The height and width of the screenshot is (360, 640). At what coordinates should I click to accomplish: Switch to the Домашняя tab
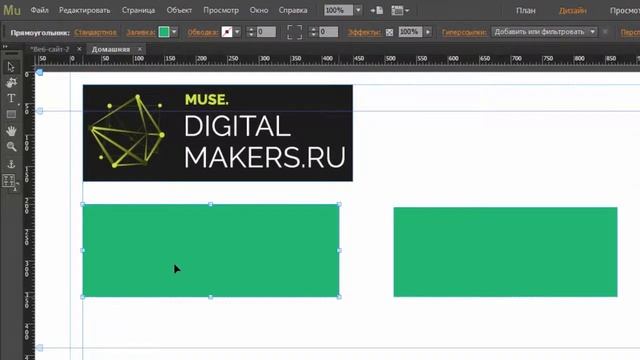coord(111,49)
